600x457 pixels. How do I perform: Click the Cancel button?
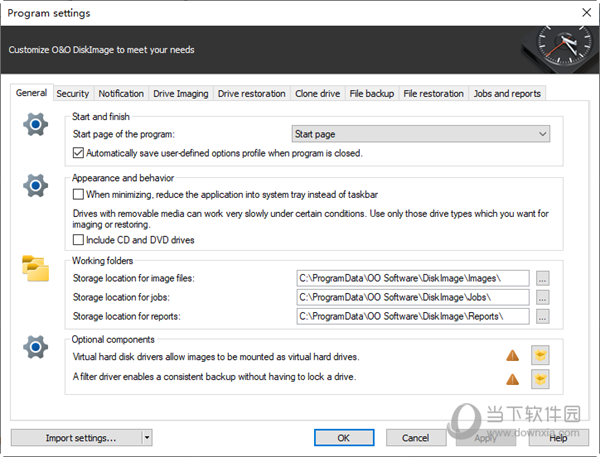416,437
